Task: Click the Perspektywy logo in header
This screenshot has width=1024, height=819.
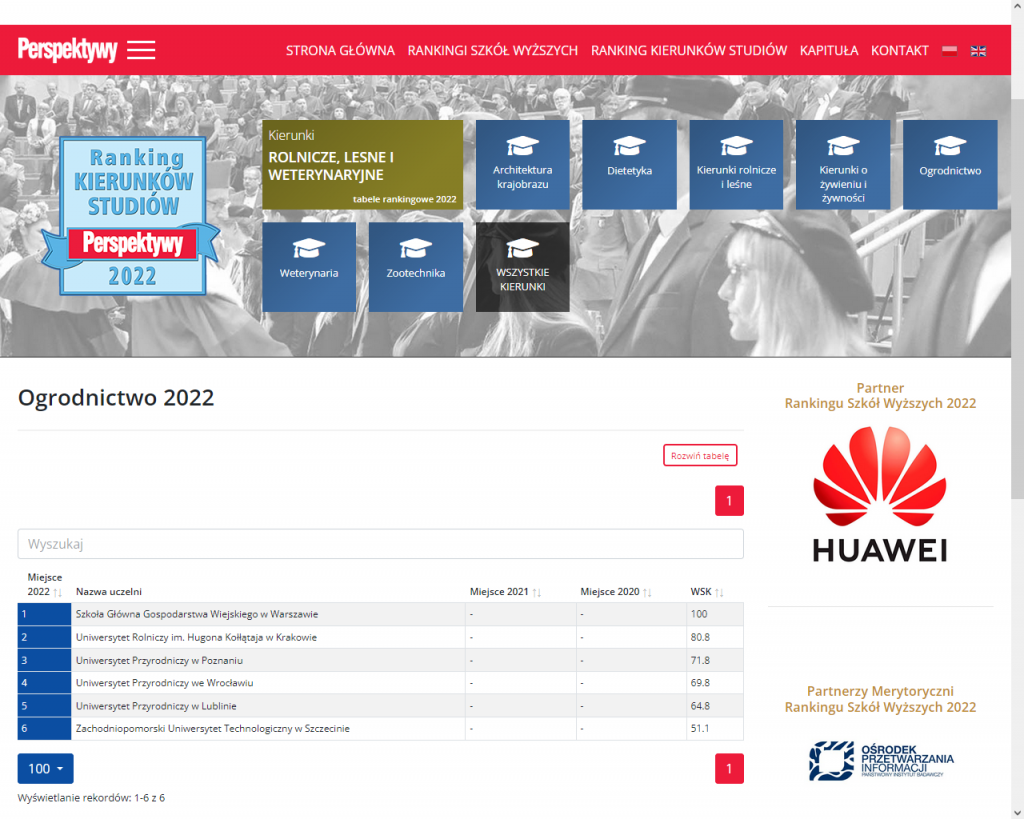Action: (67, 50)
